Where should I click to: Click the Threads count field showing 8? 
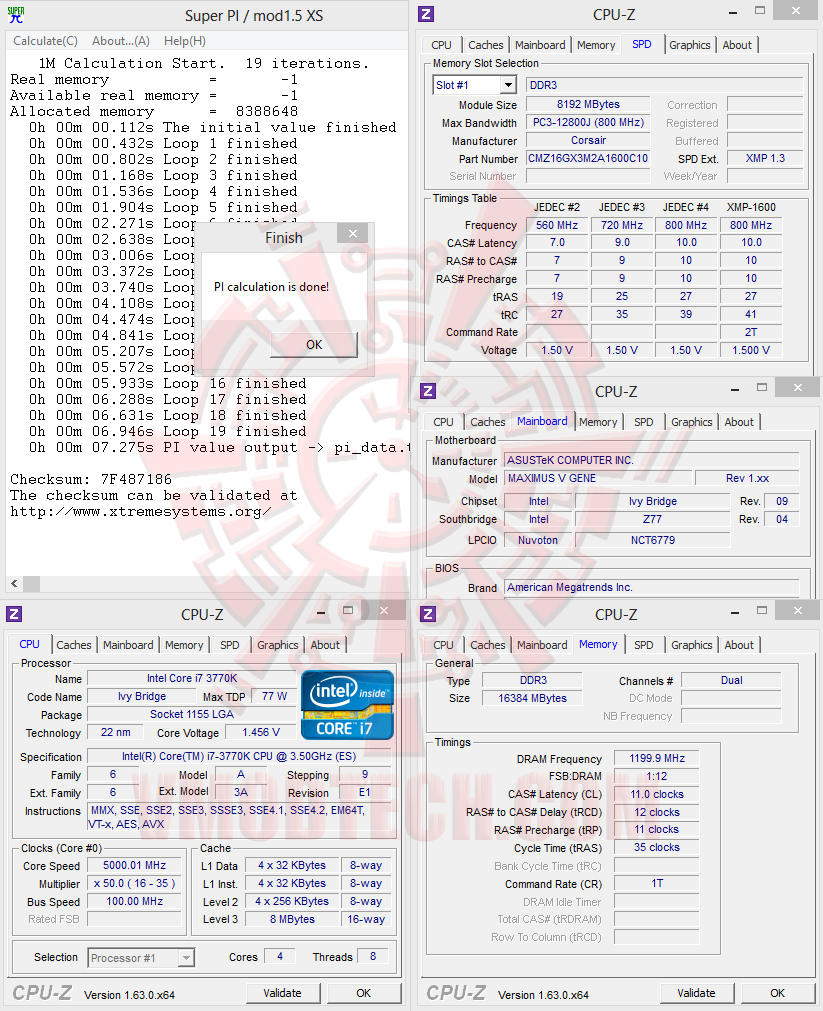click(x=373, y=957)
